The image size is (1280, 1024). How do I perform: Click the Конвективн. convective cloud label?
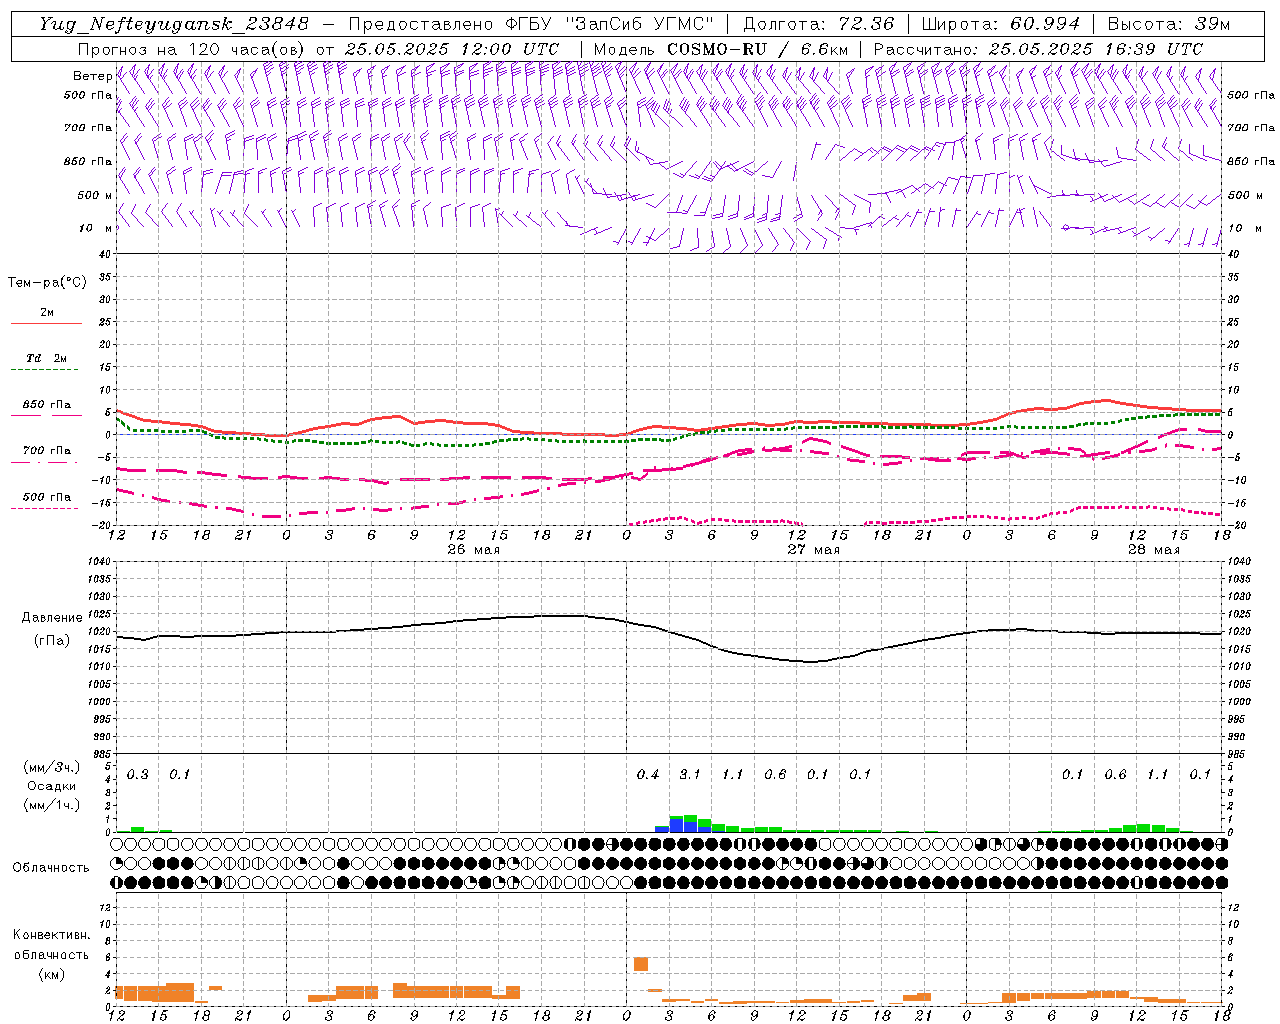[x=51, y=935]
